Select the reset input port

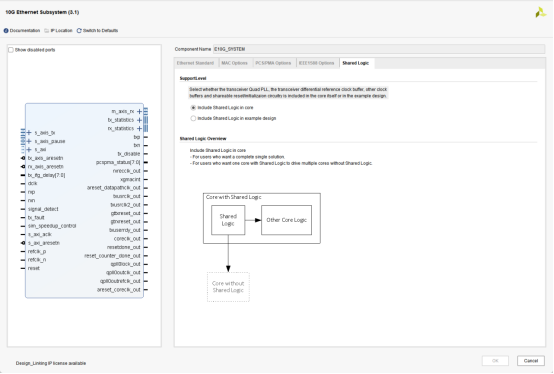[34, 268]
